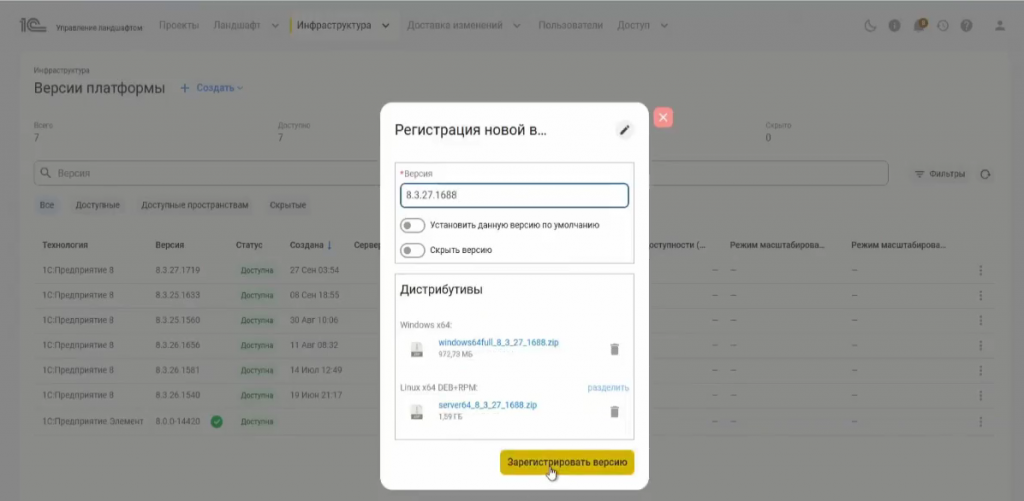The image size is (1024, 501).
Task: Open row menu for version 8.3.27.1719
Action: click(x=980, y=270)
